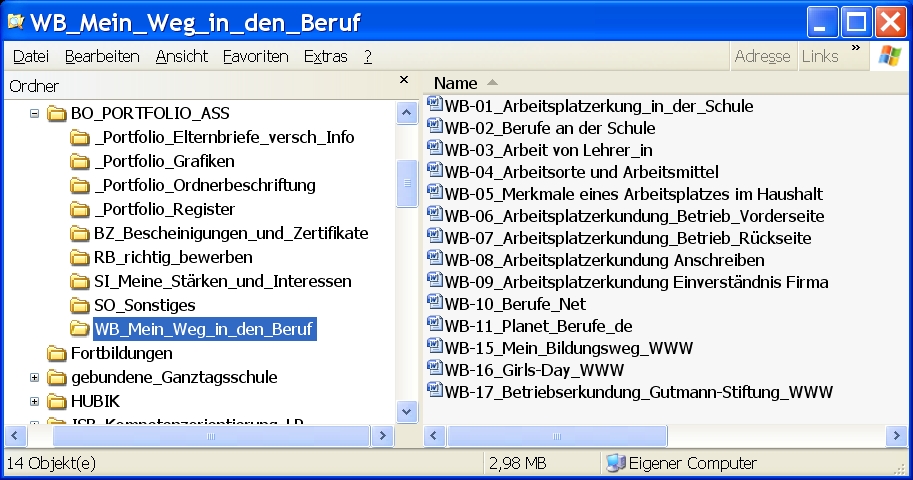913x480 pixels.
Task: Click the folder pane horizontal scroll thumb
Action: pyautogui.click(x=211, y=436)
